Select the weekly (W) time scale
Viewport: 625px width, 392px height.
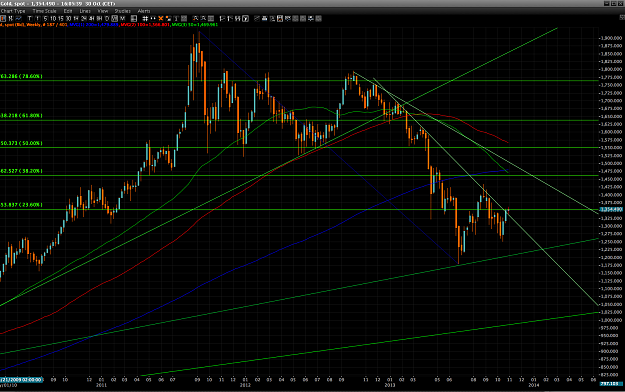pos(114,18)
